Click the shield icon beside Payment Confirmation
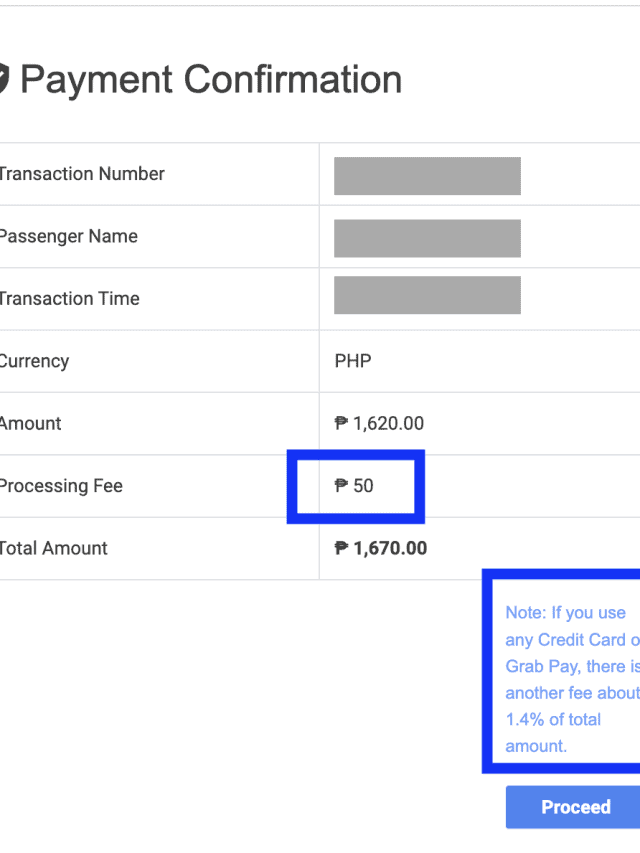Screen dimensions: 640x853 click(x=3, y=79)
